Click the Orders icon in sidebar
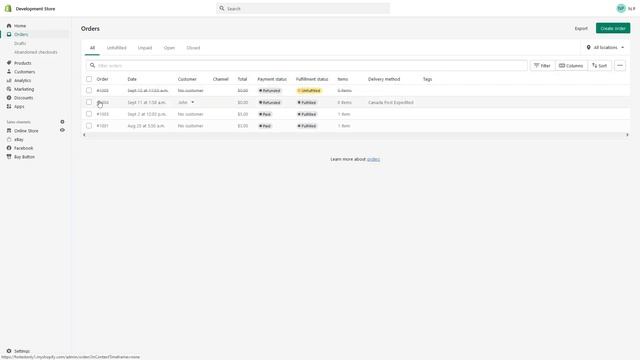The width and height of the screenshot is (640, 360). coord(9,34)
